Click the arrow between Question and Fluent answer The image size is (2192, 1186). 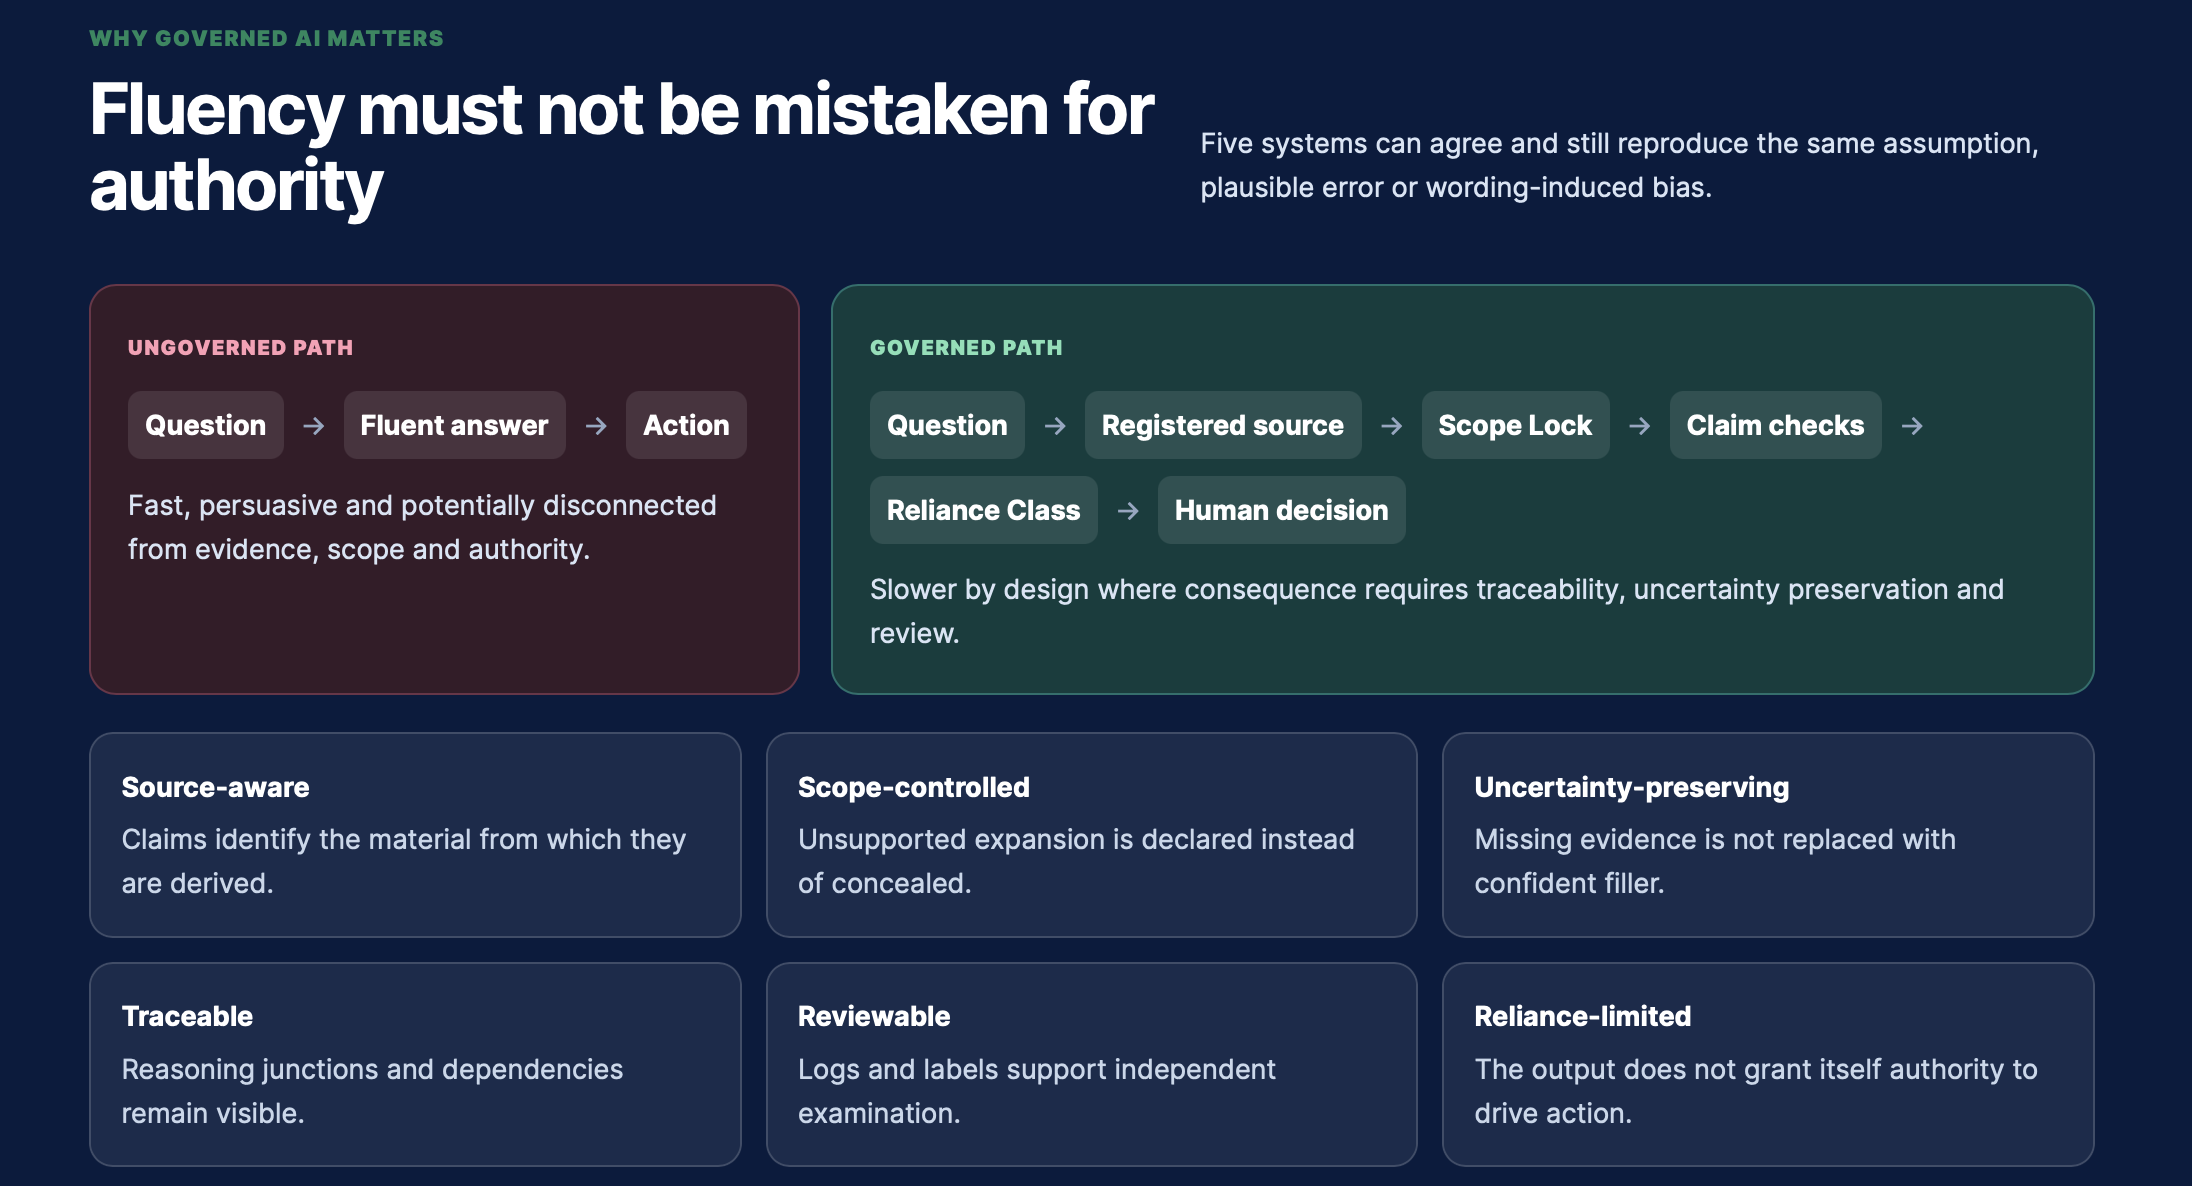[313, 426]
